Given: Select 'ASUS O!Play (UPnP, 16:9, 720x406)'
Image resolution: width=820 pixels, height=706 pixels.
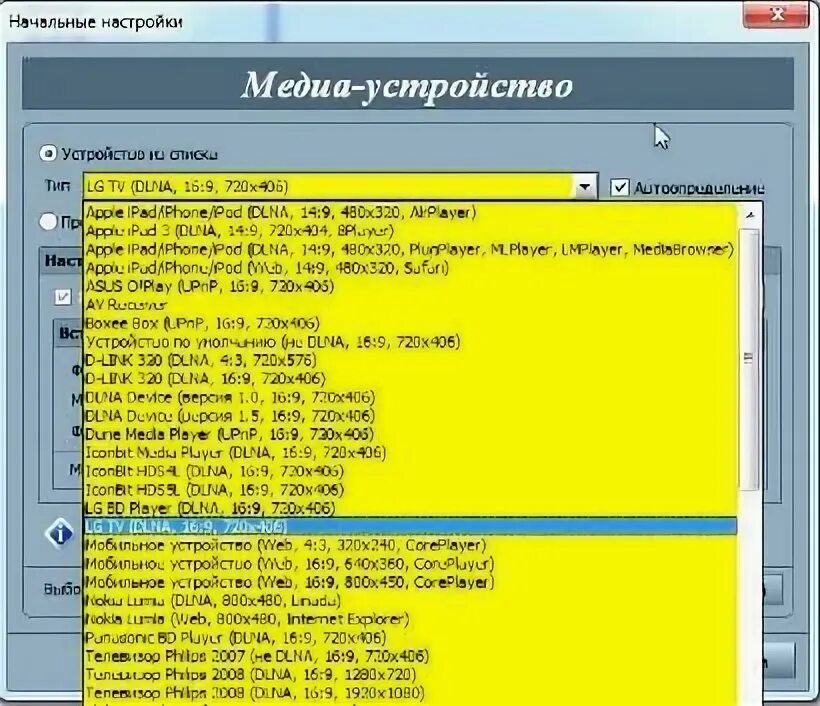Looking at the screenshot, I should coord(410,286).
